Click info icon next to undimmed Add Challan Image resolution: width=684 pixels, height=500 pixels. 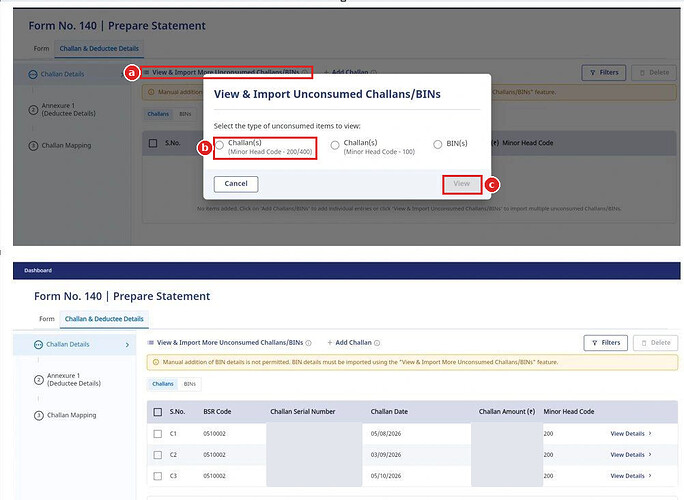tap(377, 343)
